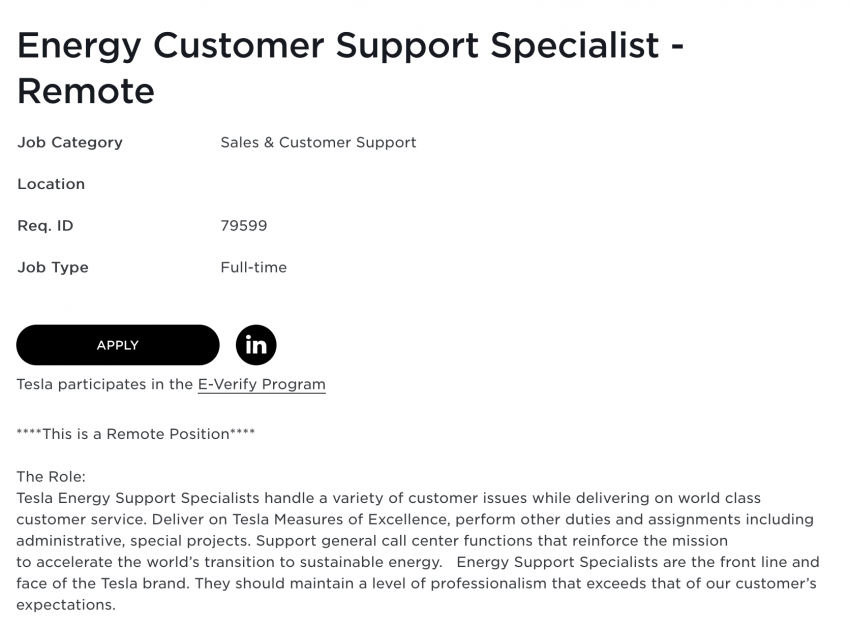Click the requisition number 79599
850x629 pixels.
pos(244,226)
